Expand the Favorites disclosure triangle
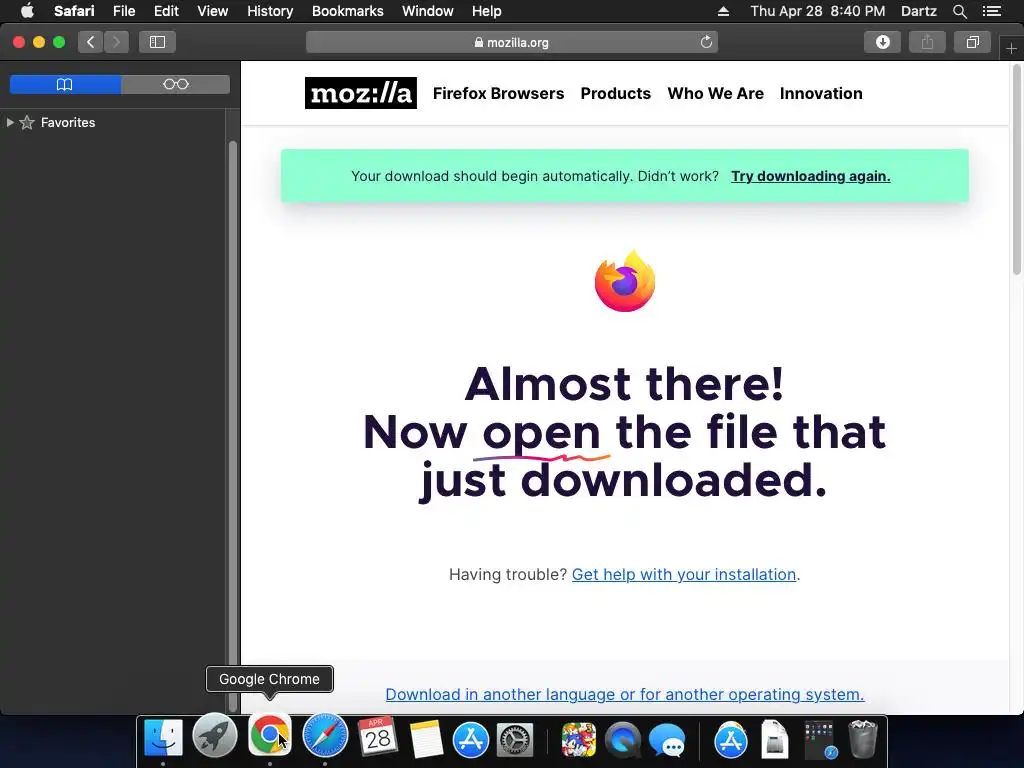1024x768 pixels. 10,122
